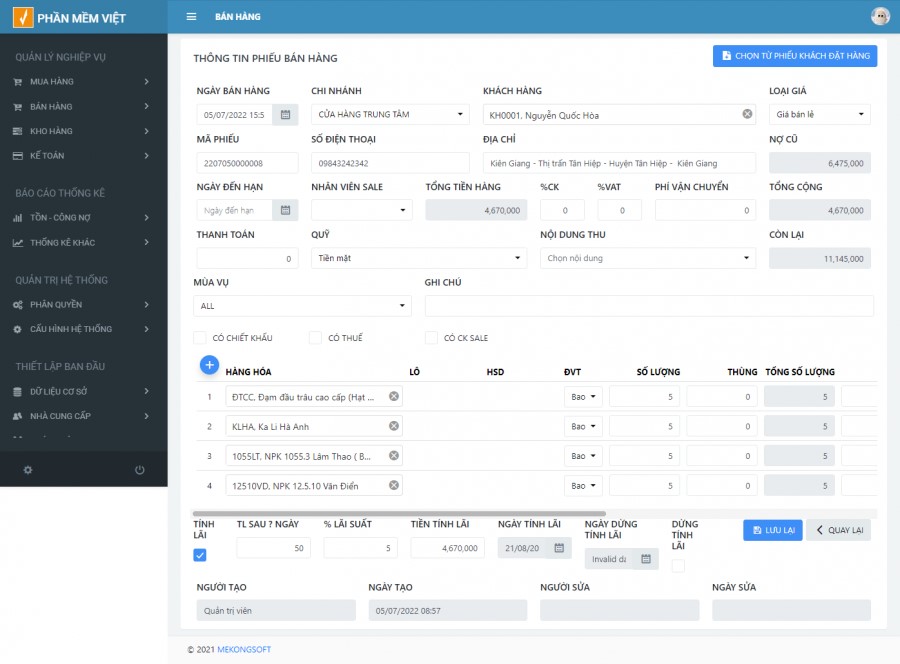Expand the Loại giá dropdown
Viewport: 900px width, 664px height.
click(x=819, y=115)
